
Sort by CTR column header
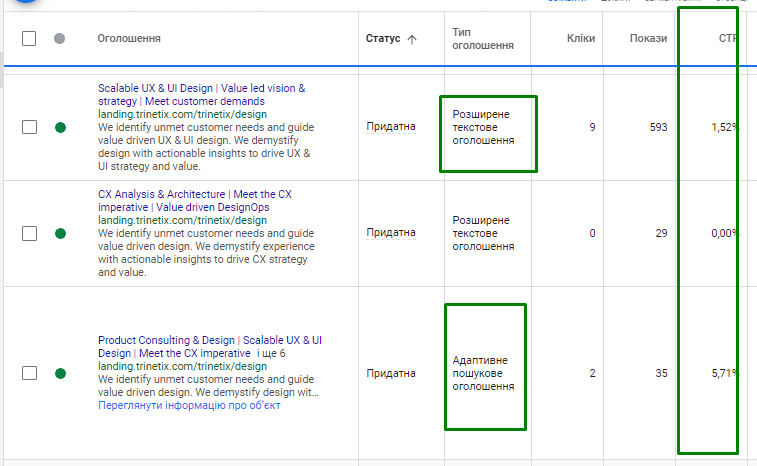[728, 38]
